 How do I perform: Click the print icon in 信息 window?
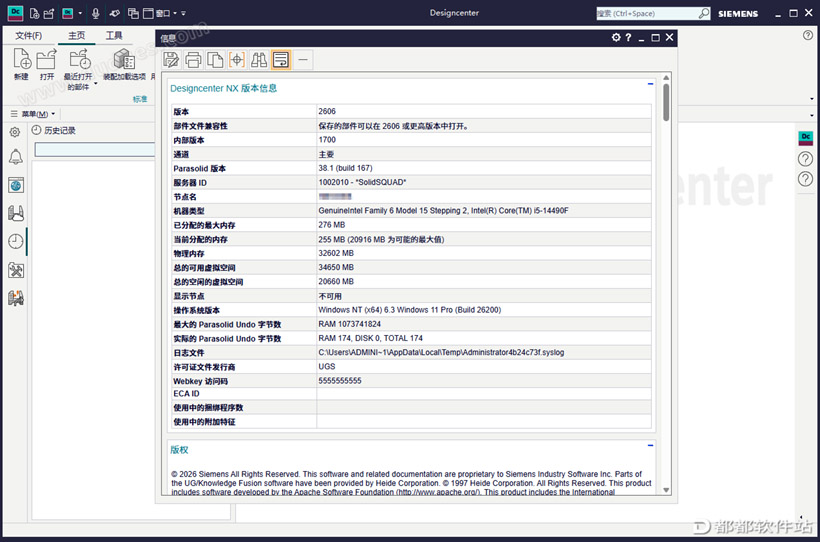coord(193,60)
